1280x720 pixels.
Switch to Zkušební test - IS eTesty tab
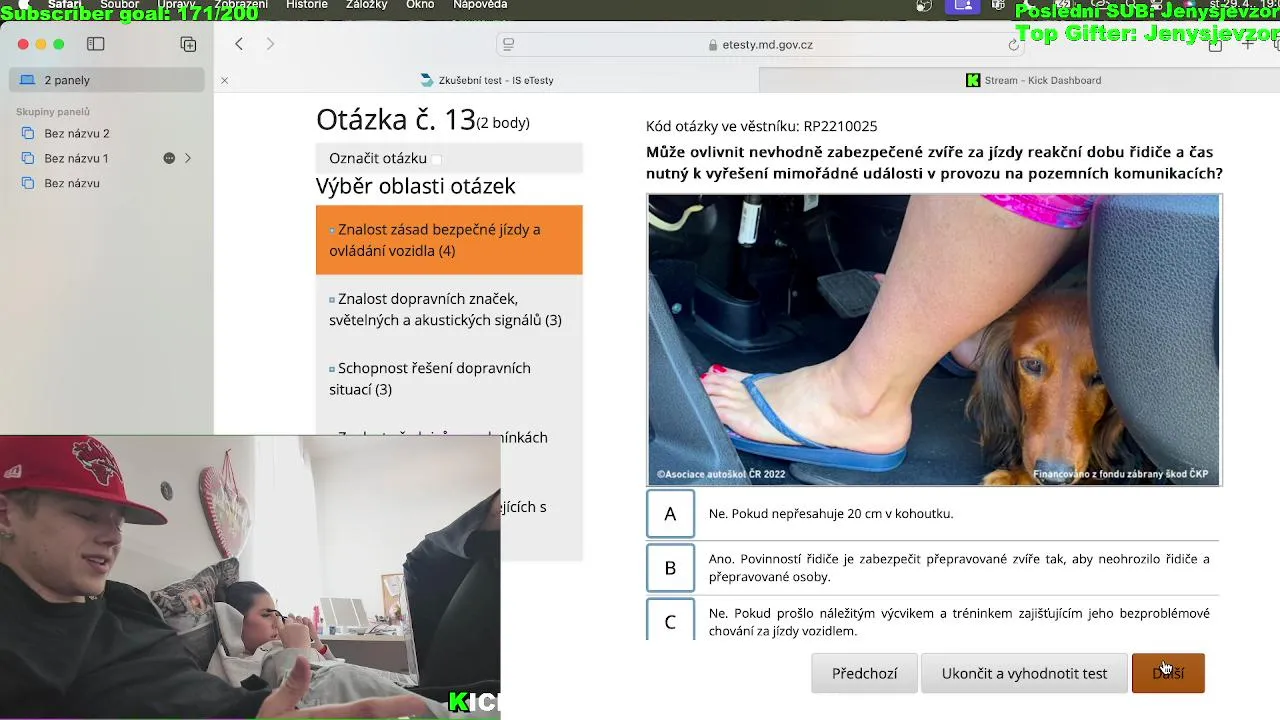click(487, 80)
